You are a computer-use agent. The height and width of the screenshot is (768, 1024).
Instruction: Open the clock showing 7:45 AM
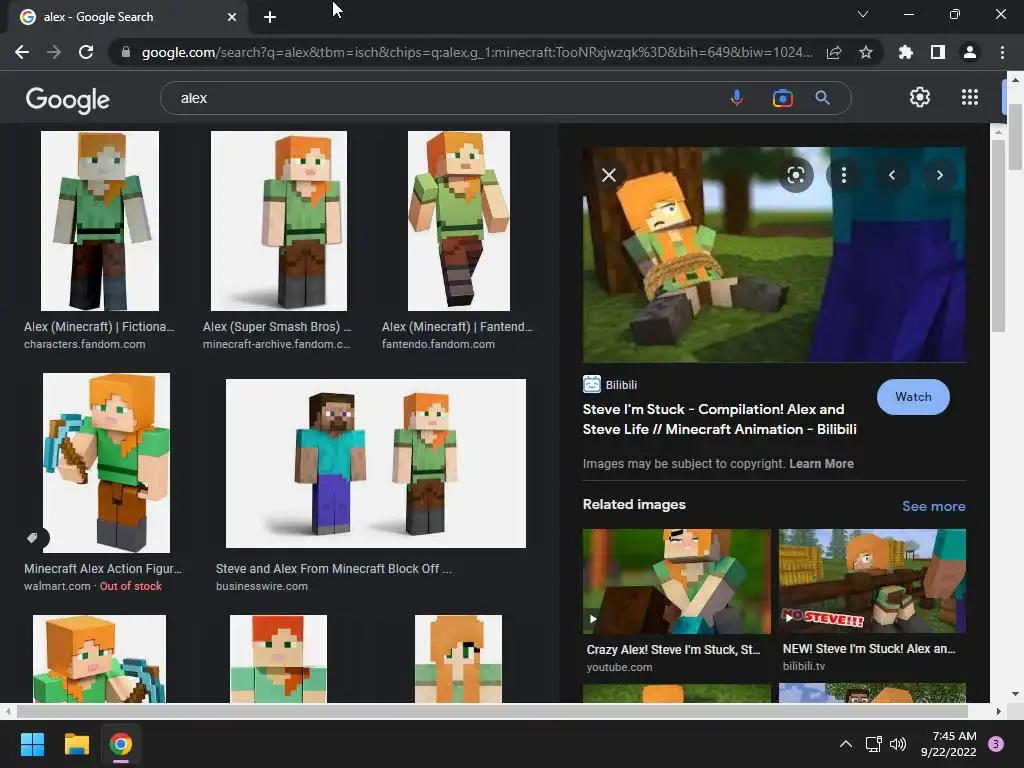pos(948,744)
